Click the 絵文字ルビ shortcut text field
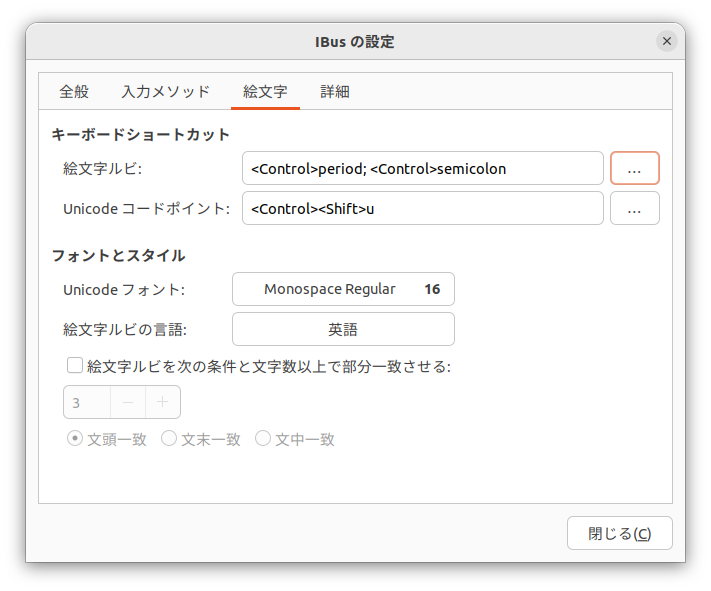 pyautogui.click(x=423, y=168)
